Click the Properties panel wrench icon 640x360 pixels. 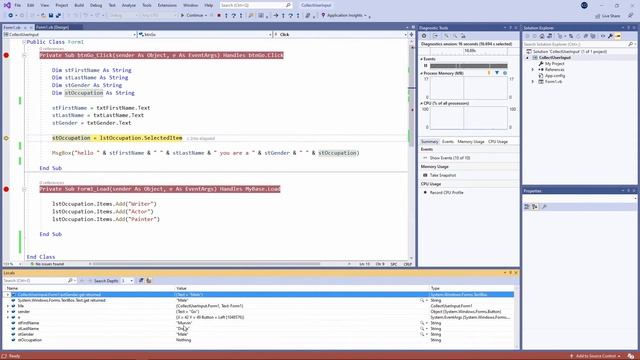click(x=544, y=207)
